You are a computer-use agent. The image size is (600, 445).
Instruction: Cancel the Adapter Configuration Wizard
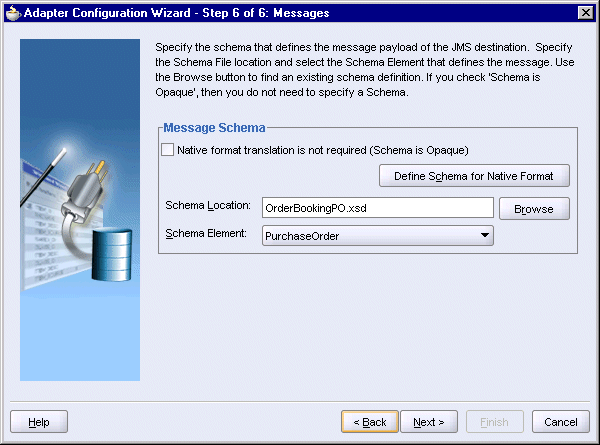click(x=561, y=422)
